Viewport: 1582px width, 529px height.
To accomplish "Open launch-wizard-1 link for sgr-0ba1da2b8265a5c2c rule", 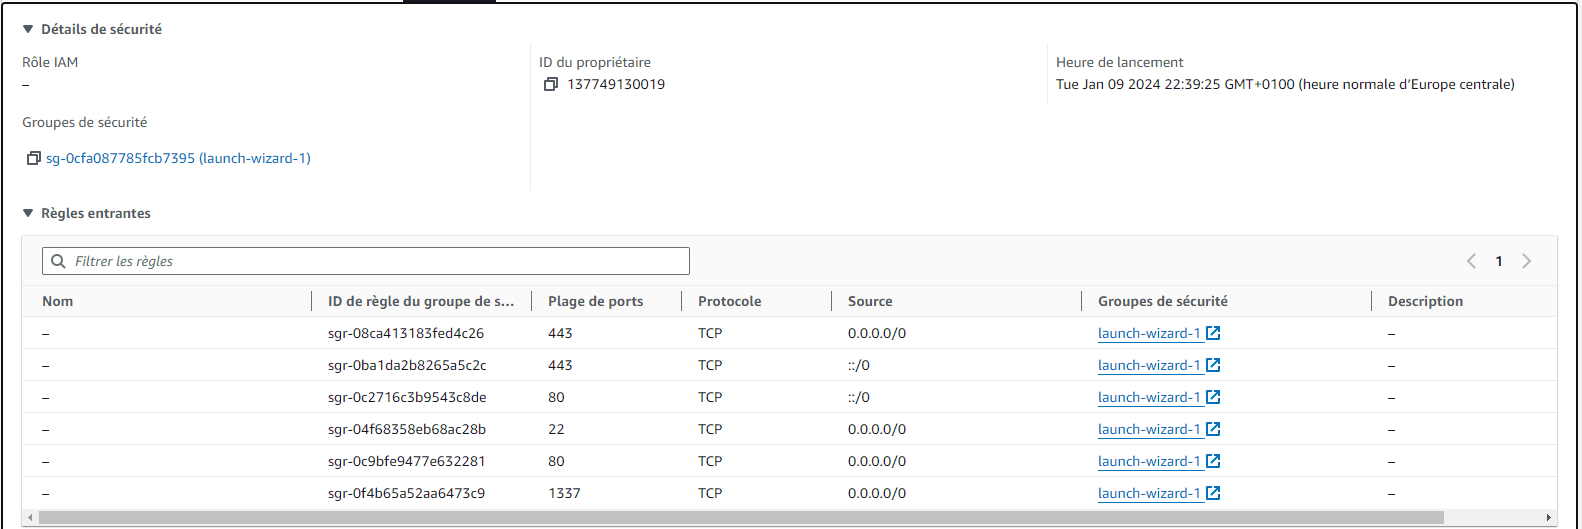I will pos(1149,365).
